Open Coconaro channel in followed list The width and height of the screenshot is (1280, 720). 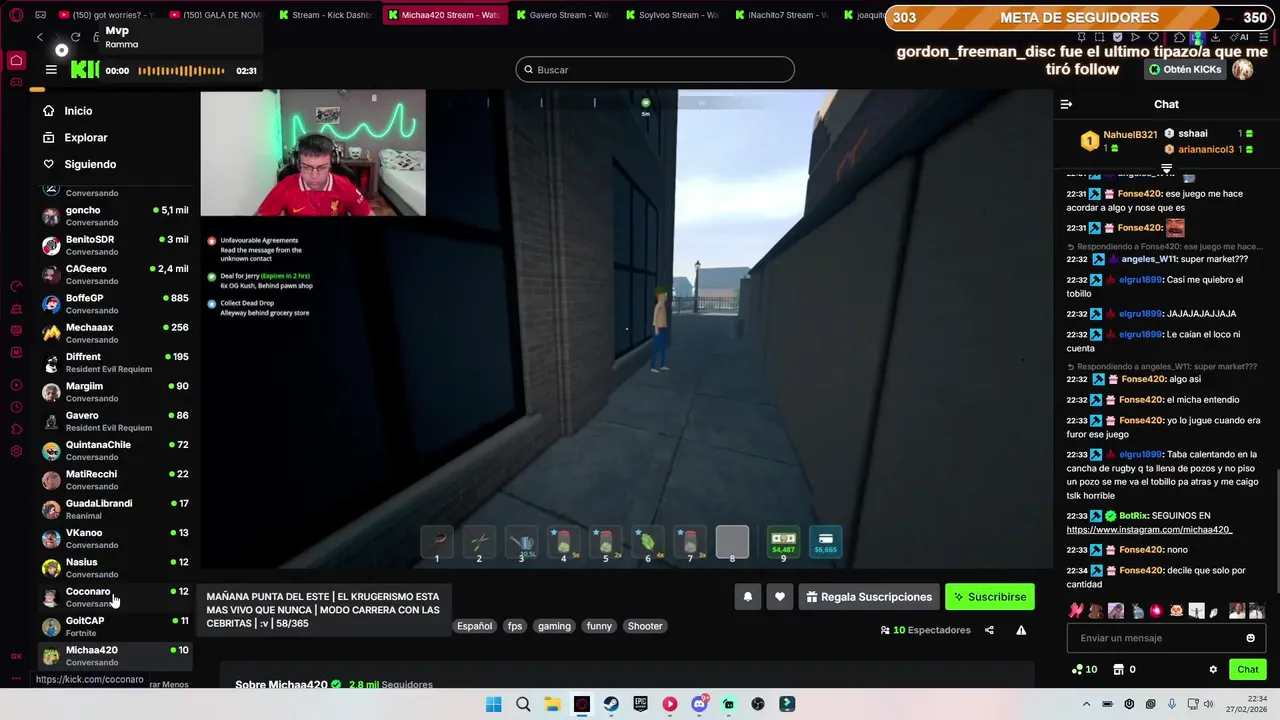[x=116, y=597]
